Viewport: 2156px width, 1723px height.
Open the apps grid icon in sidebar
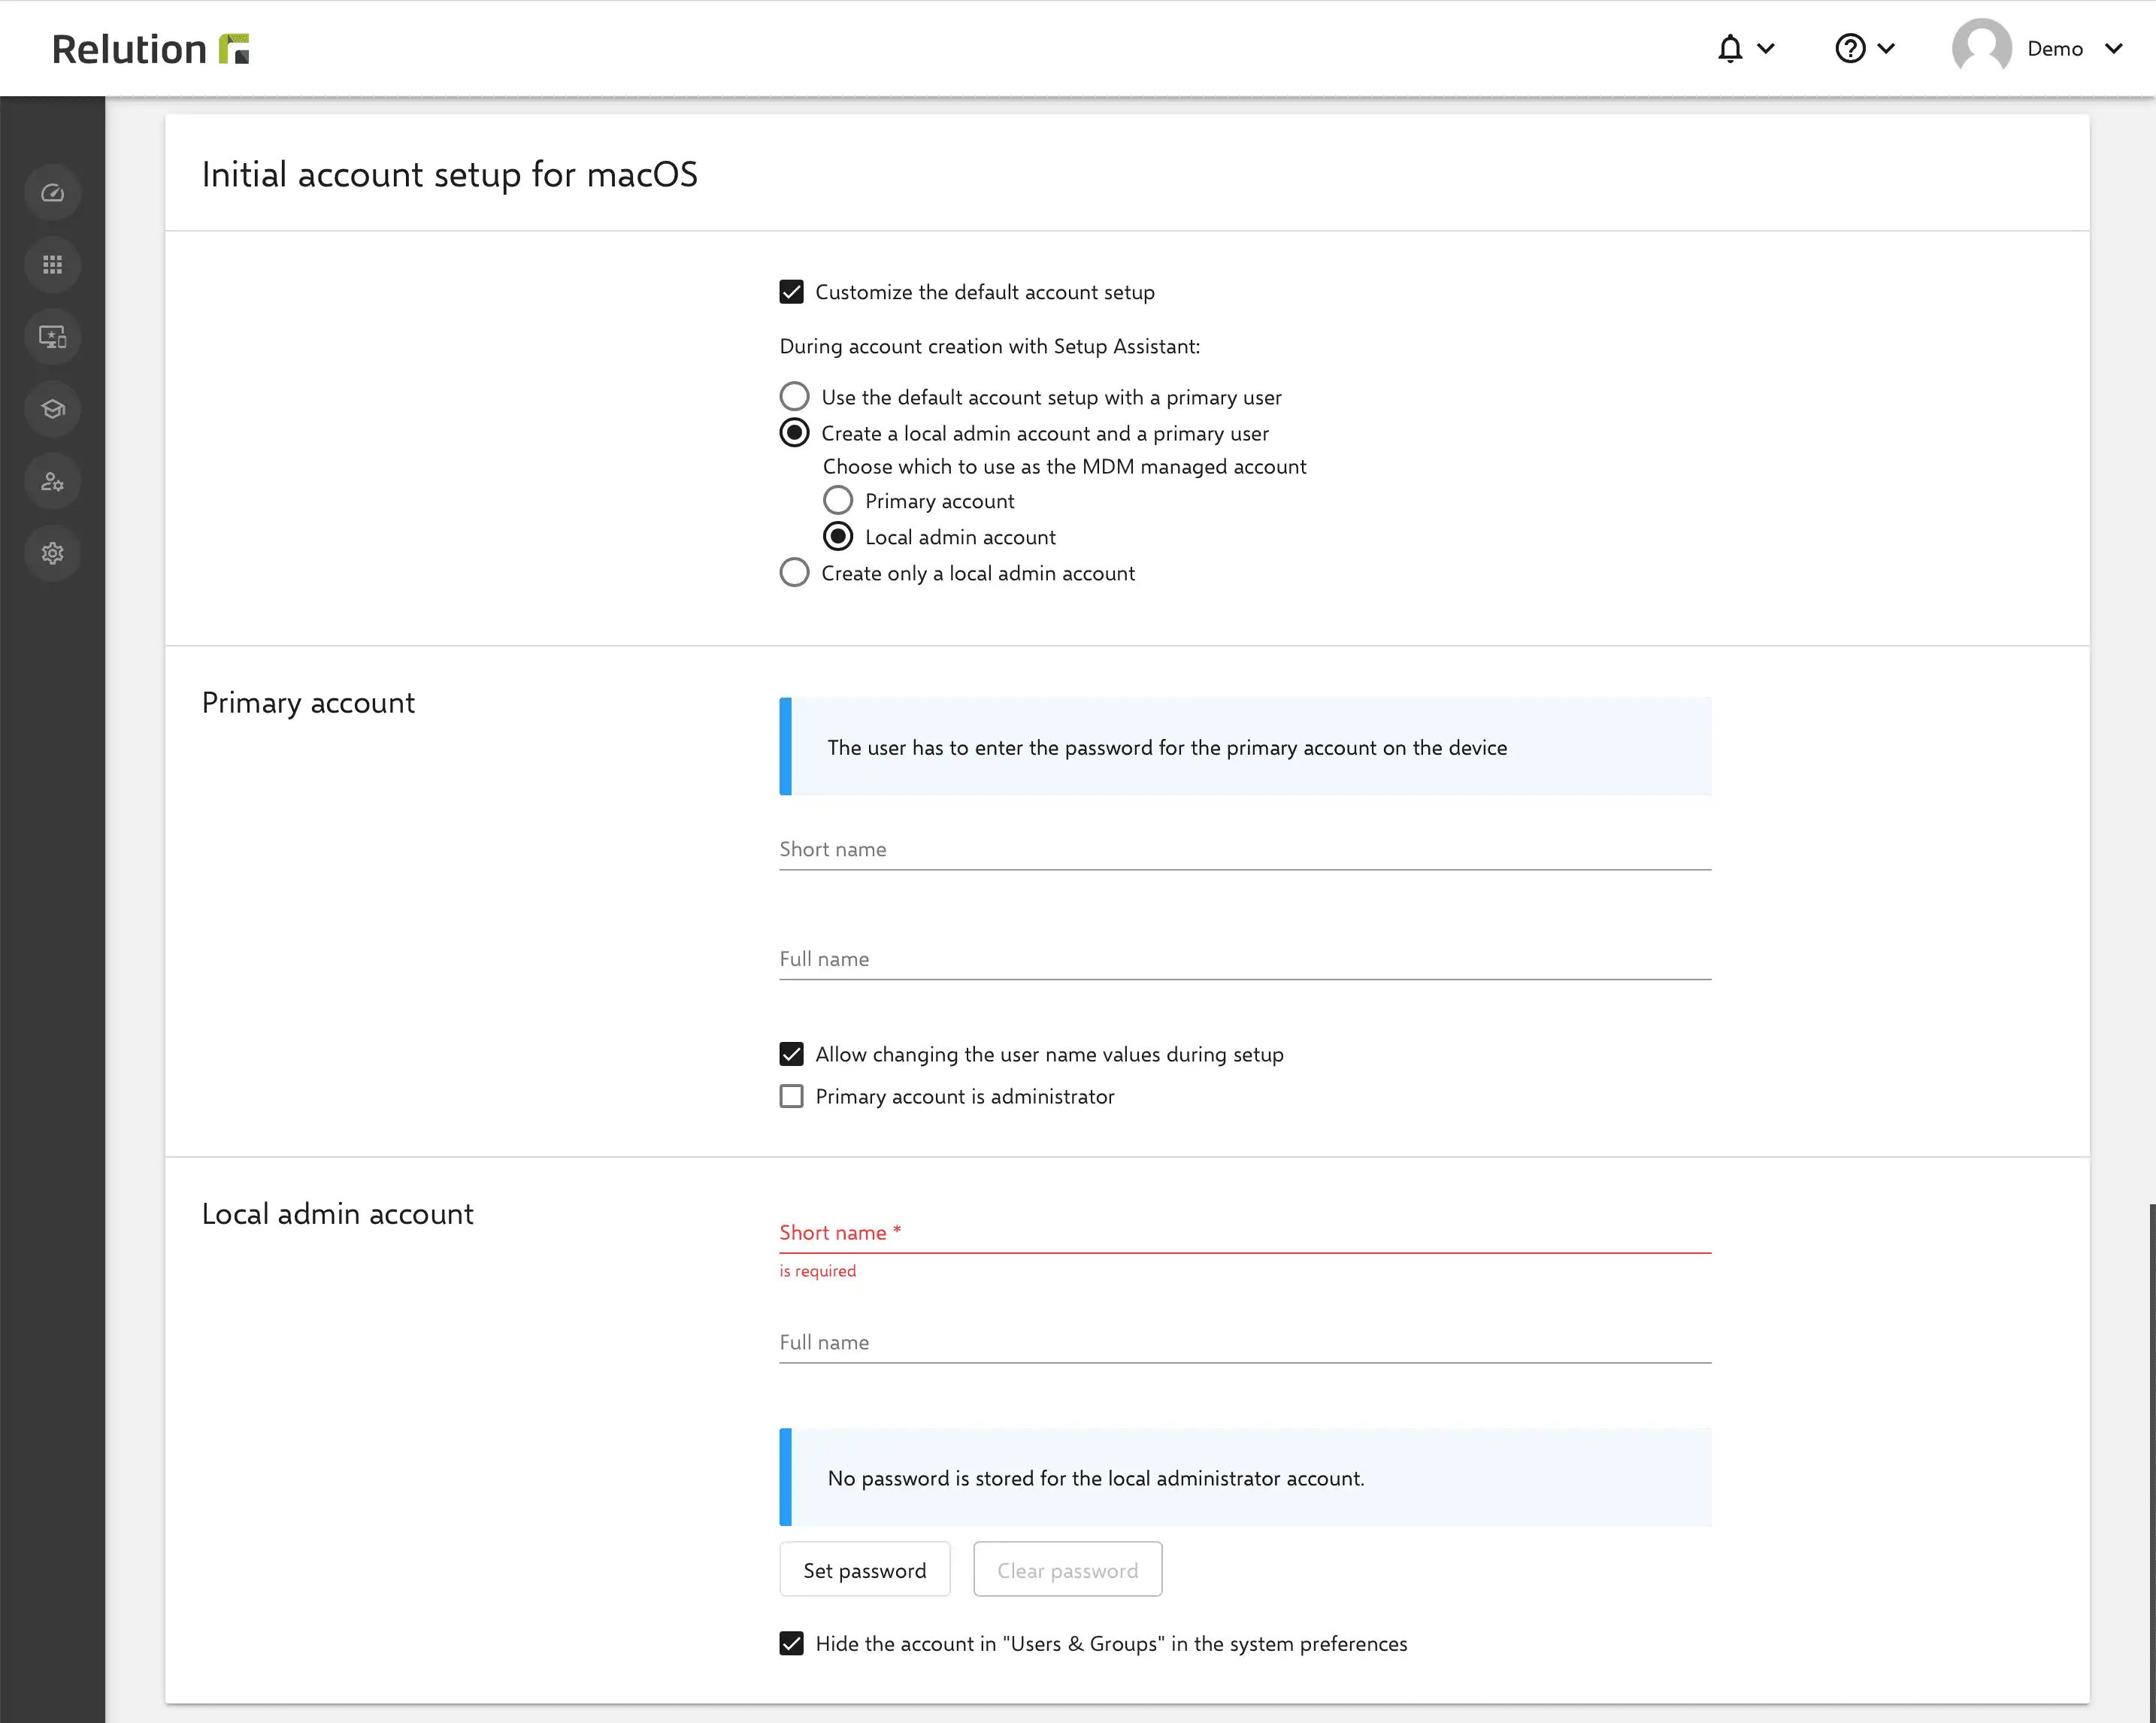52,265
